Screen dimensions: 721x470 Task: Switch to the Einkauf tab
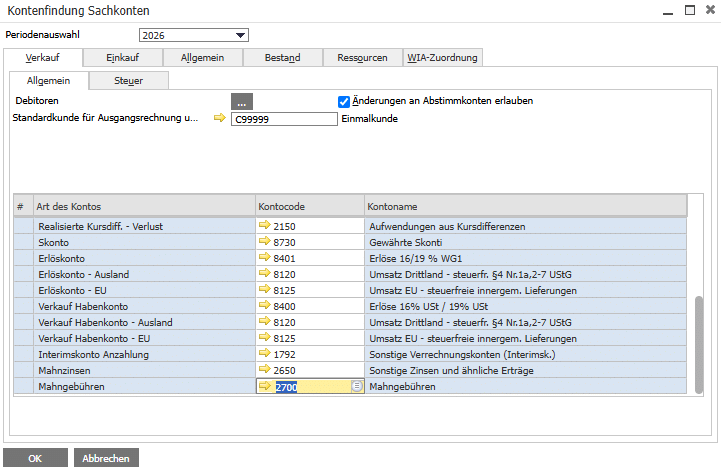click(122, 57)
